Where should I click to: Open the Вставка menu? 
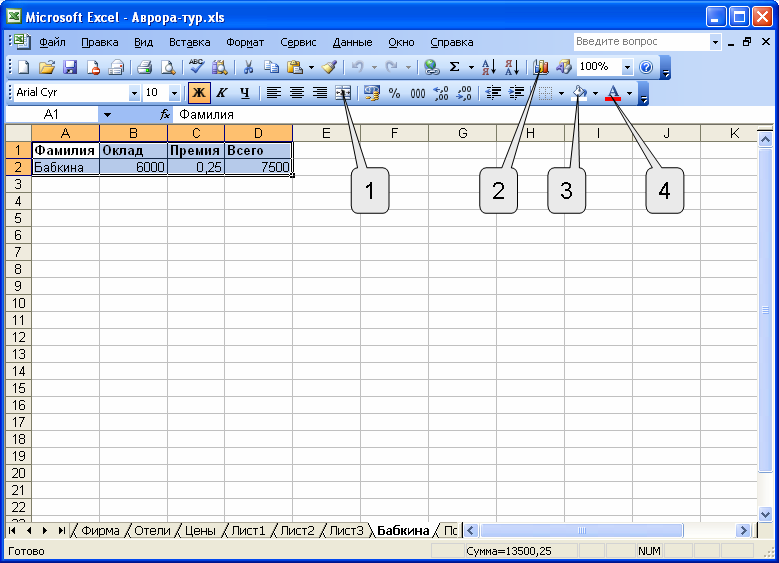[189, 42]
